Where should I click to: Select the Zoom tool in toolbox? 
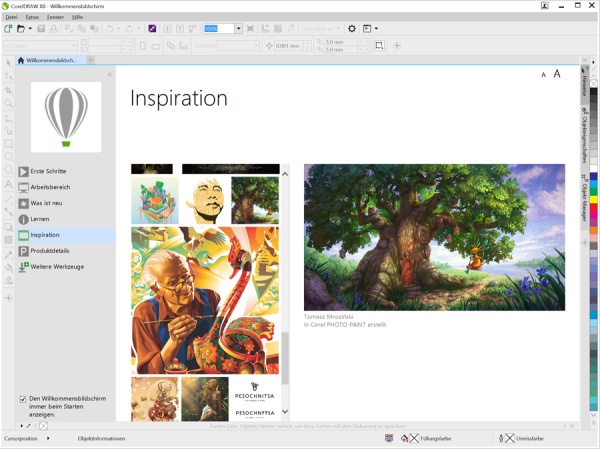click(x=8, y=104)
